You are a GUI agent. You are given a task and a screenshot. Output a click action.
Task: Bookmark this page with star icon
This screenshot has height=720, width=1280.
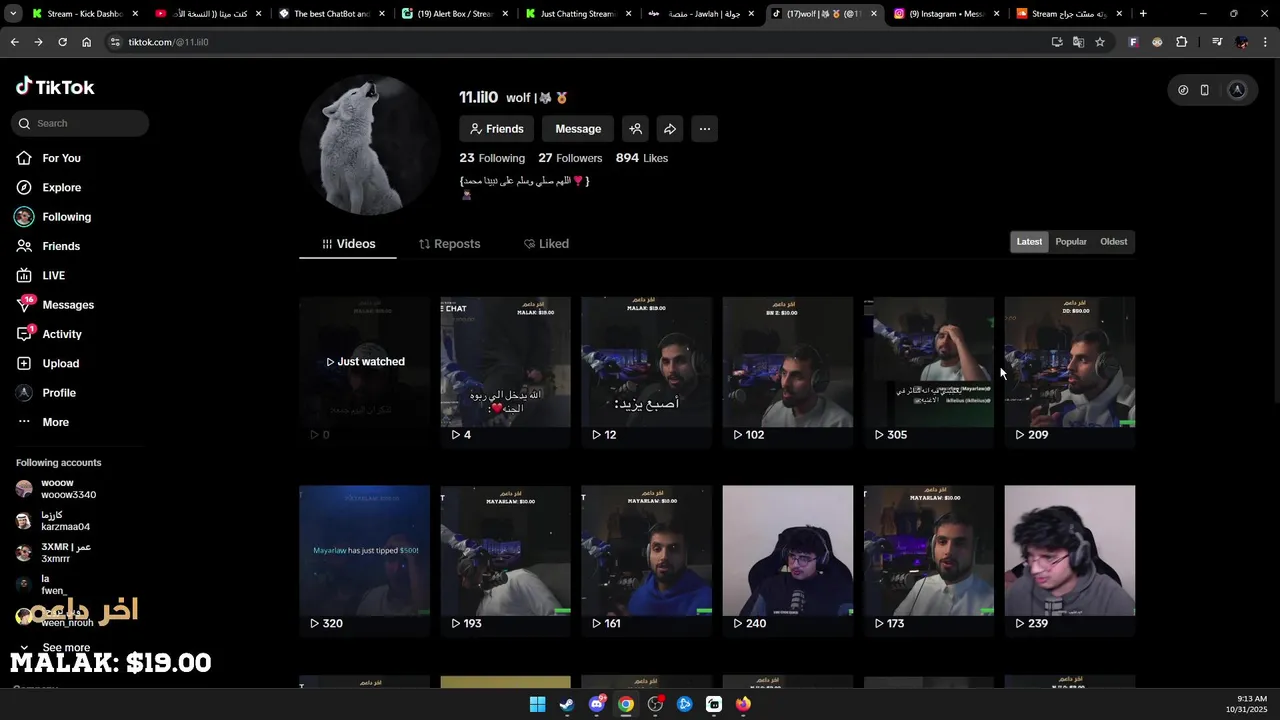pyautogui.click(x=1100, y=42)
